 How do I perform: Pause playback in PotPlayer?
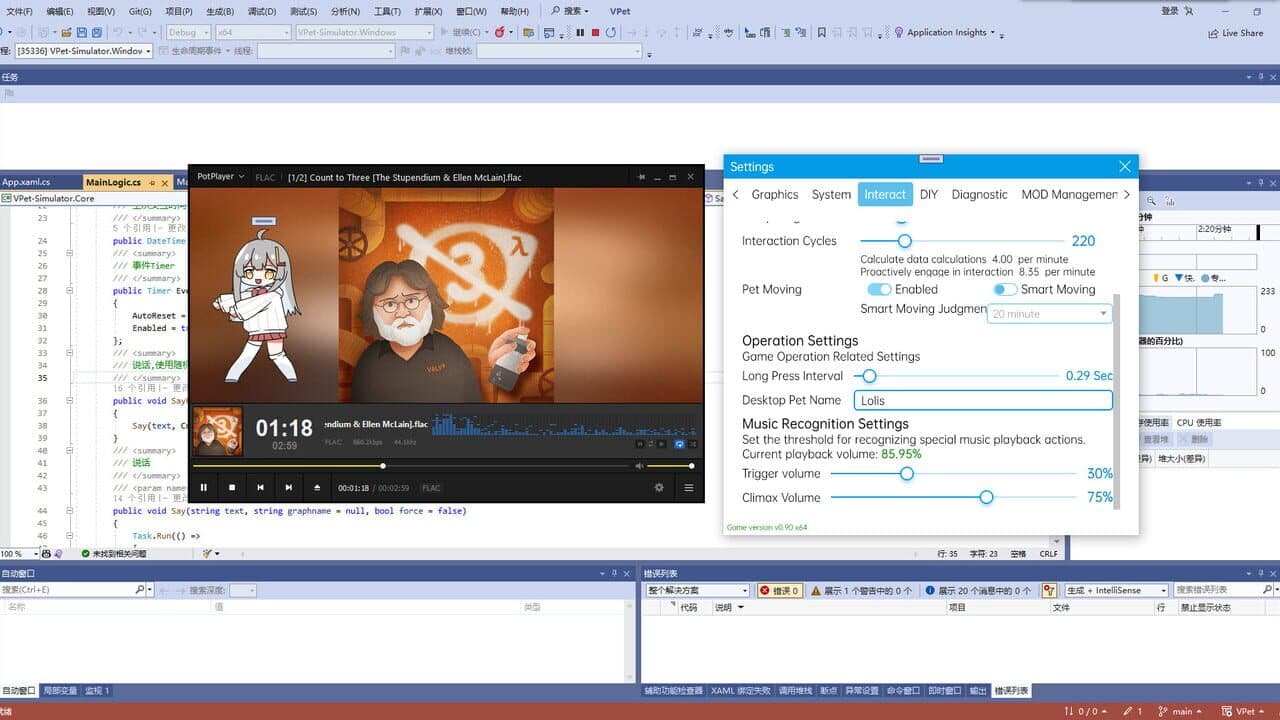coord(204,488)
